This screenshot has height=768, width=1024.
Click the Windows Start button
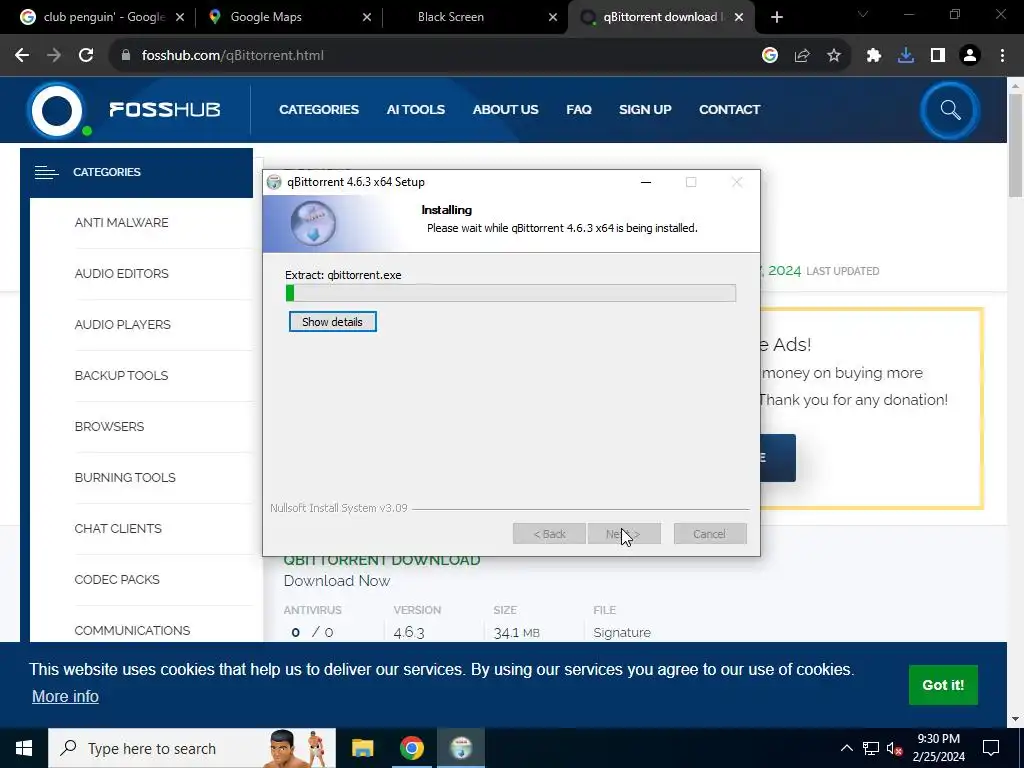[24, 748]
